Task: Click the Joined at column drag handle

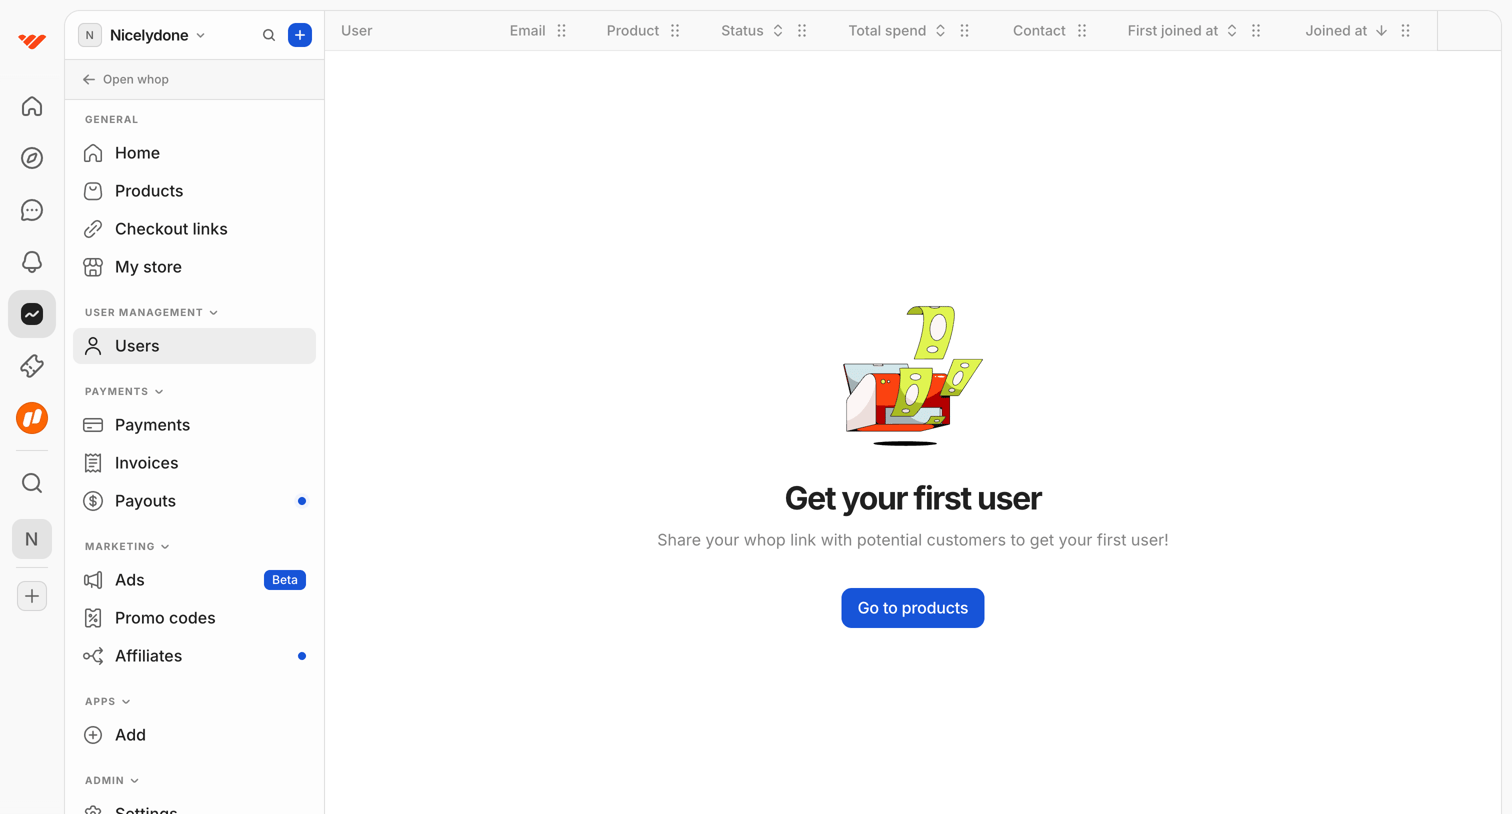Action: [1406, 31]
